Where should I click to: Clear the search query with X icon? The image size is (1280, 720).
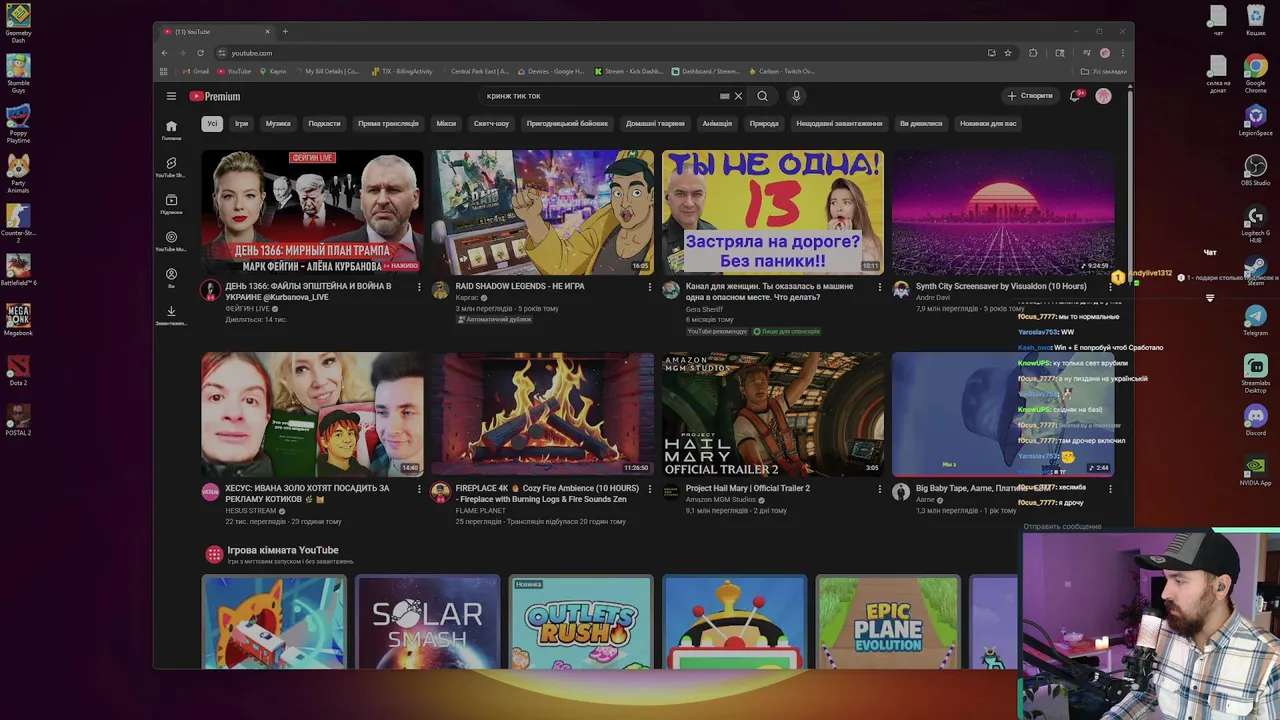[738, 96]
